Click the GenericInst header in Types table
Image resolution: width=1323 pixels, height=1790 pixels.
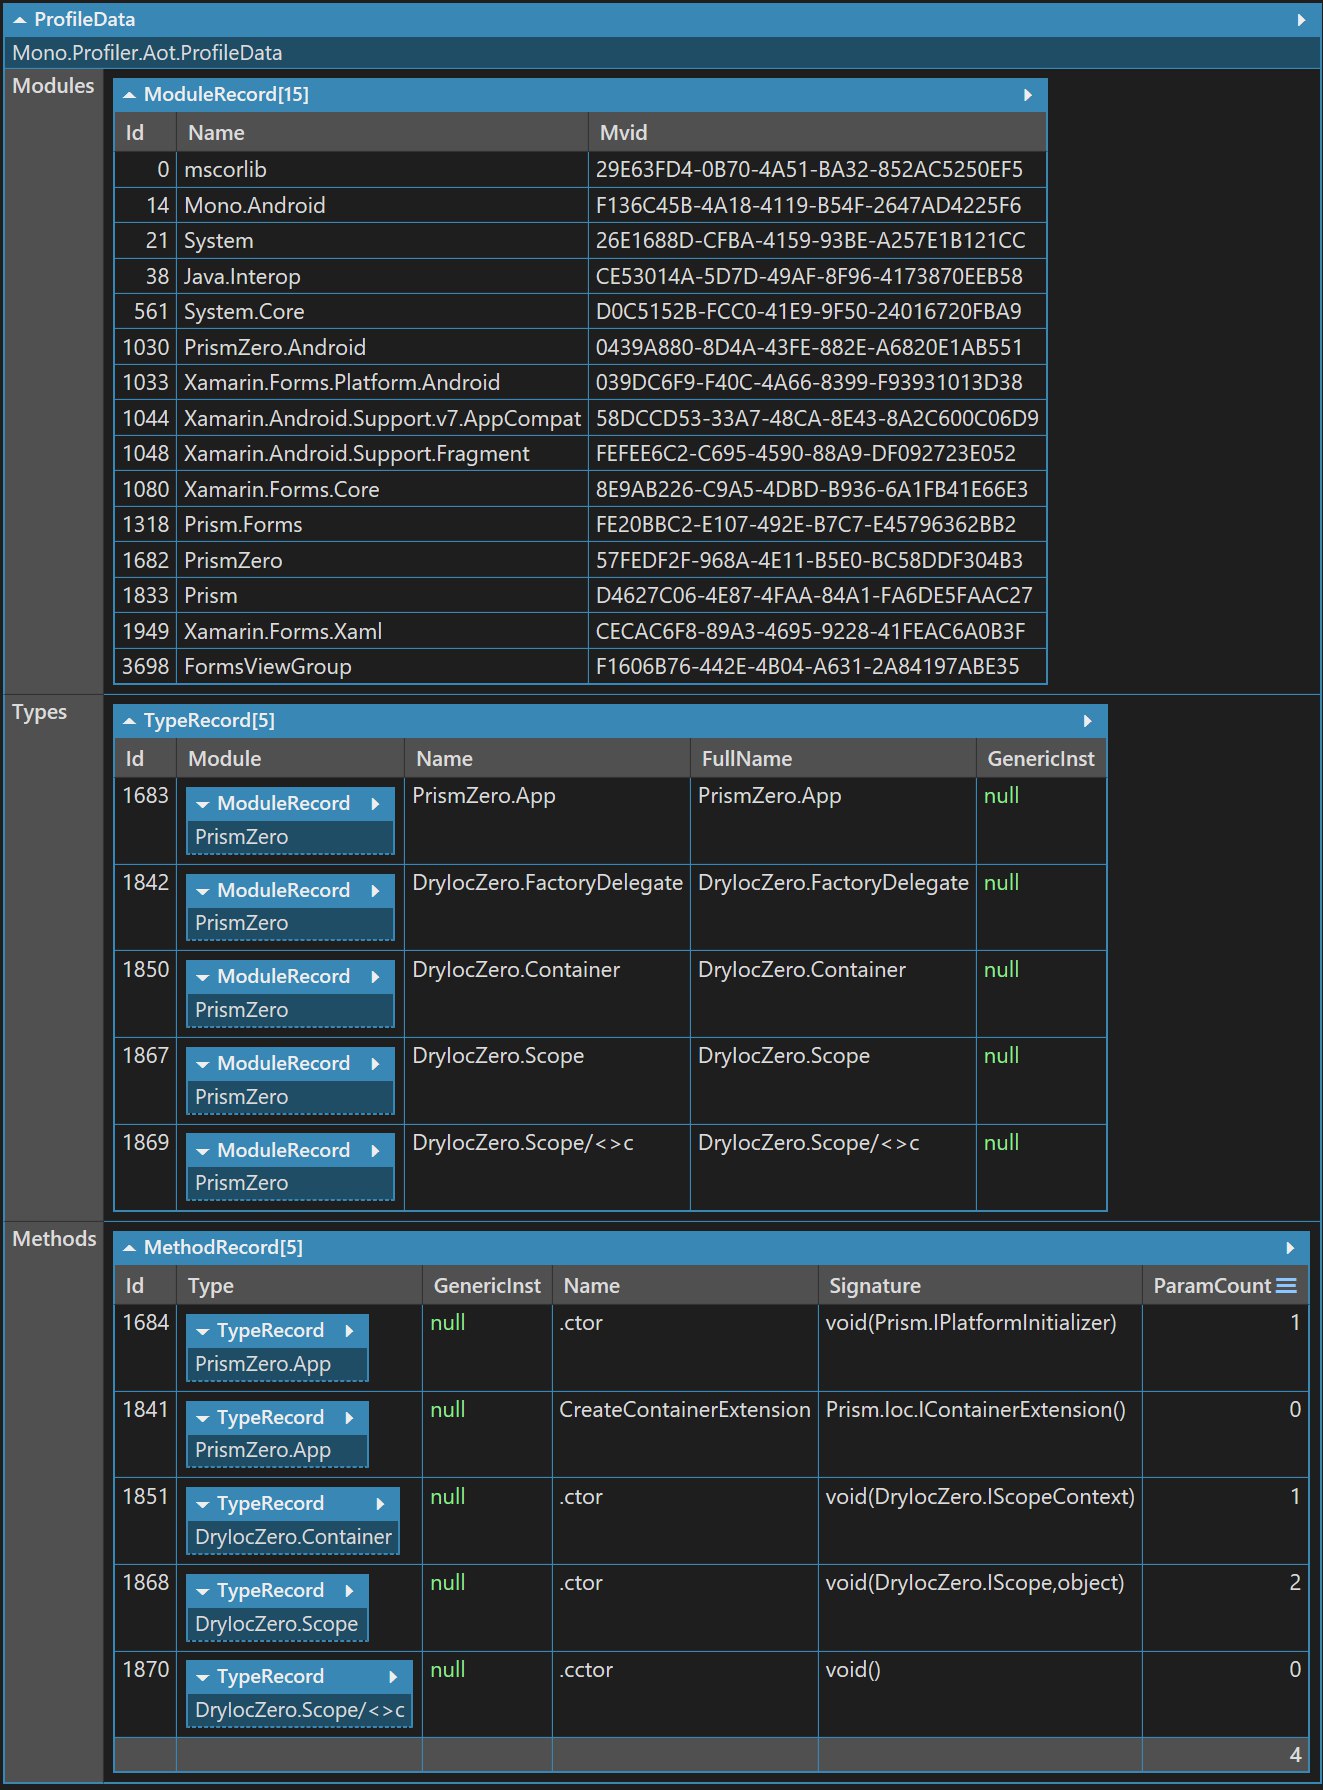click(1041, 759)
